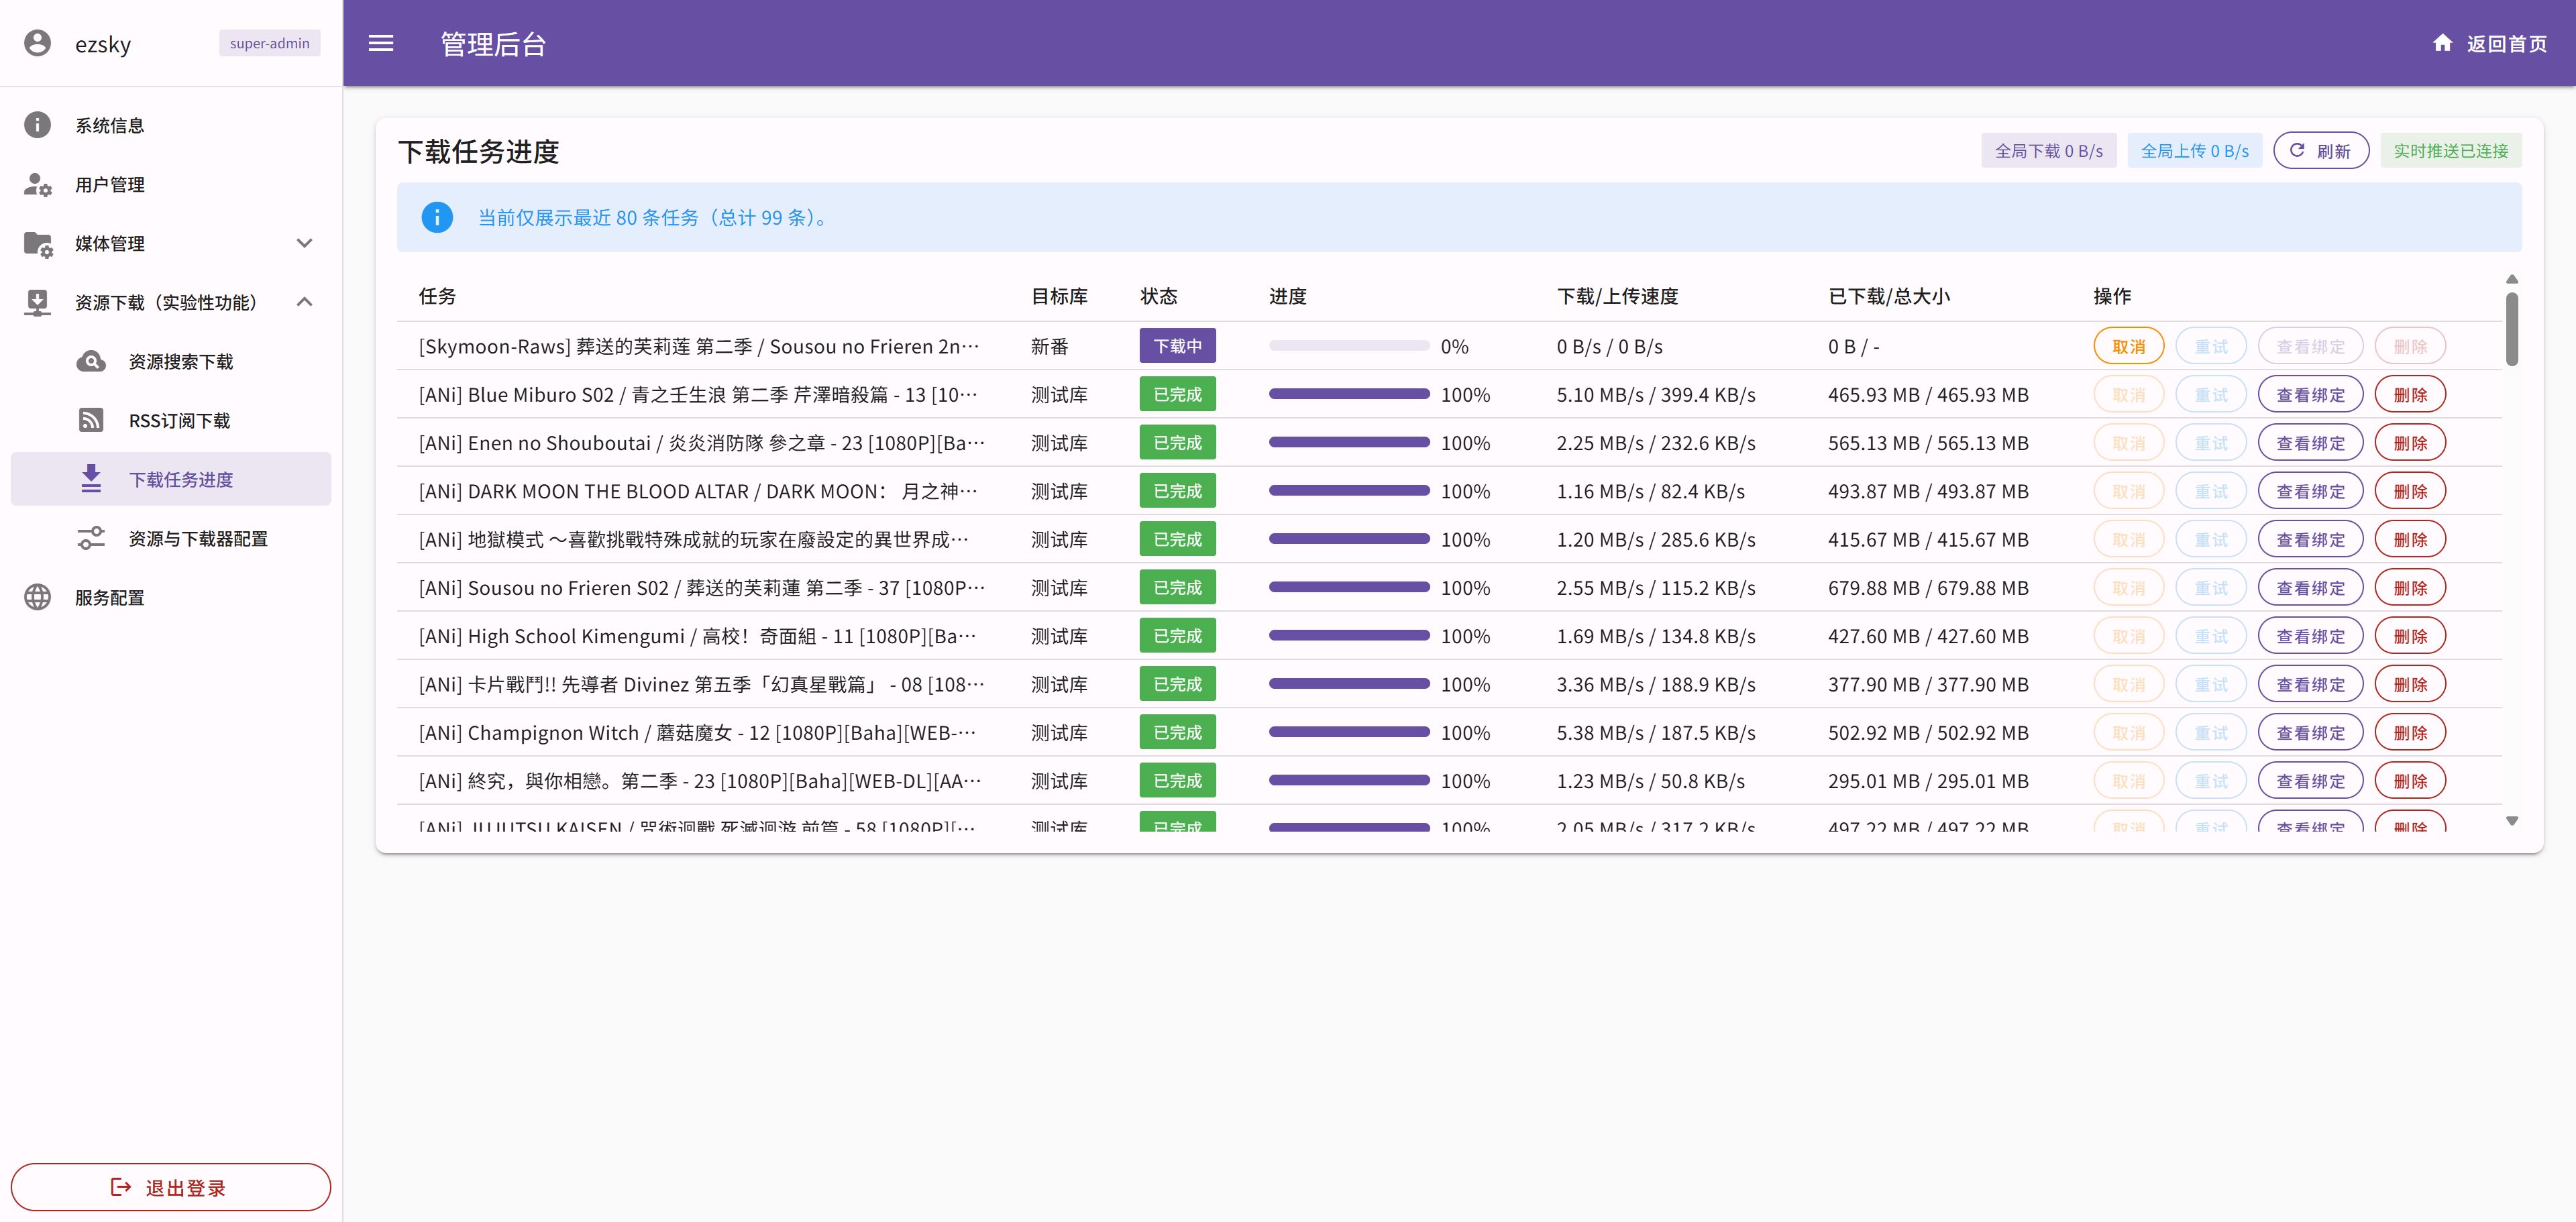The width and height of the screenshot is (2576, 1222).
Task: Open the 下载任务进度 menu item
Action: 180,479
